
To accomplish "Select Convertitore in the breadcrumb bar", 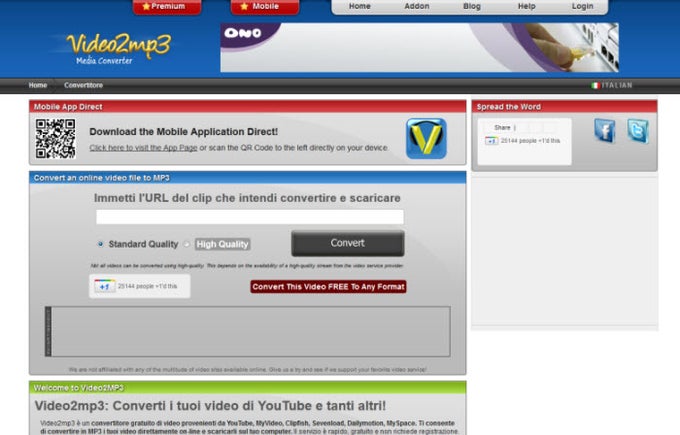I will coord(83,85).
